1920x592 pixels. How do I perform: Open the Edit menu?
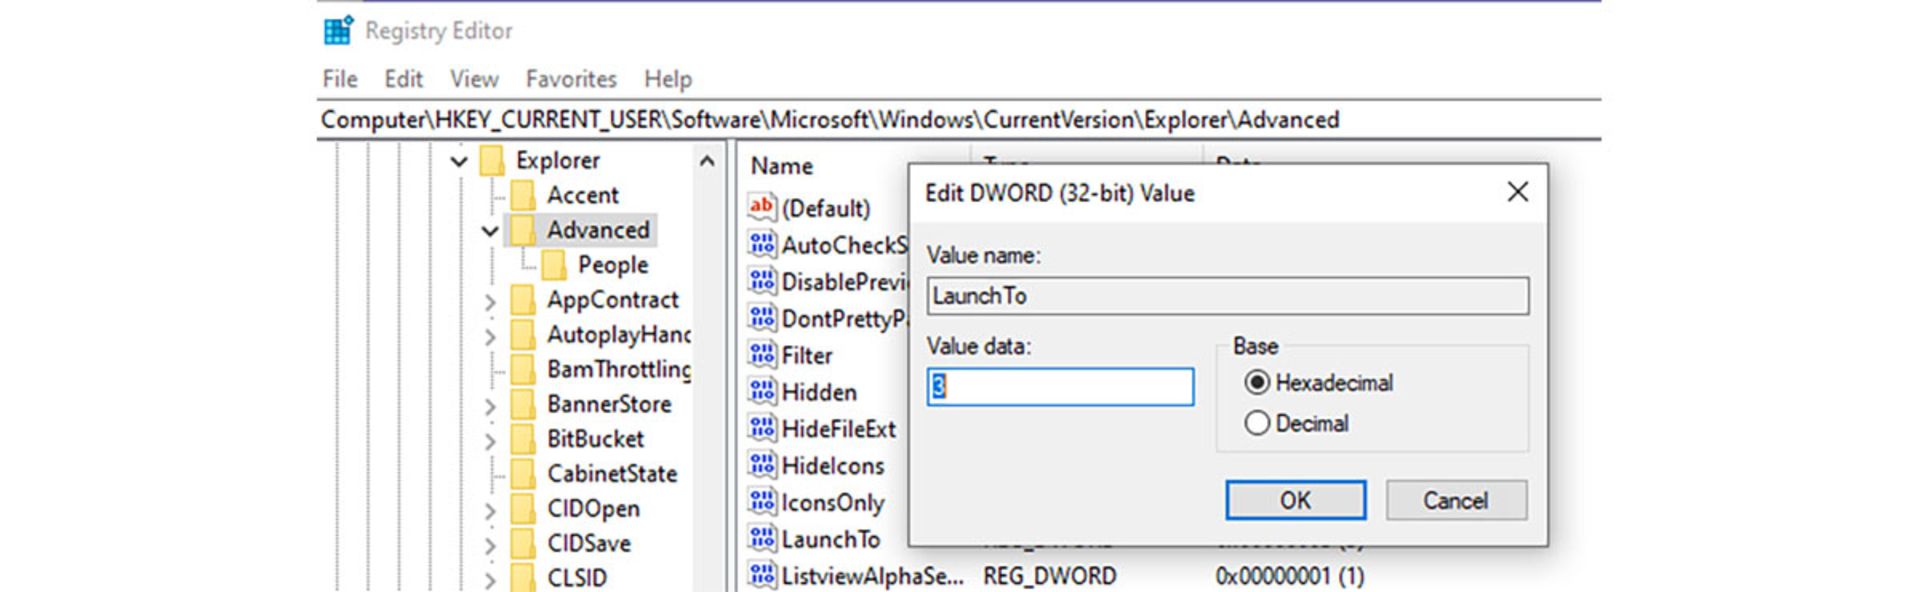coord(403,79)
